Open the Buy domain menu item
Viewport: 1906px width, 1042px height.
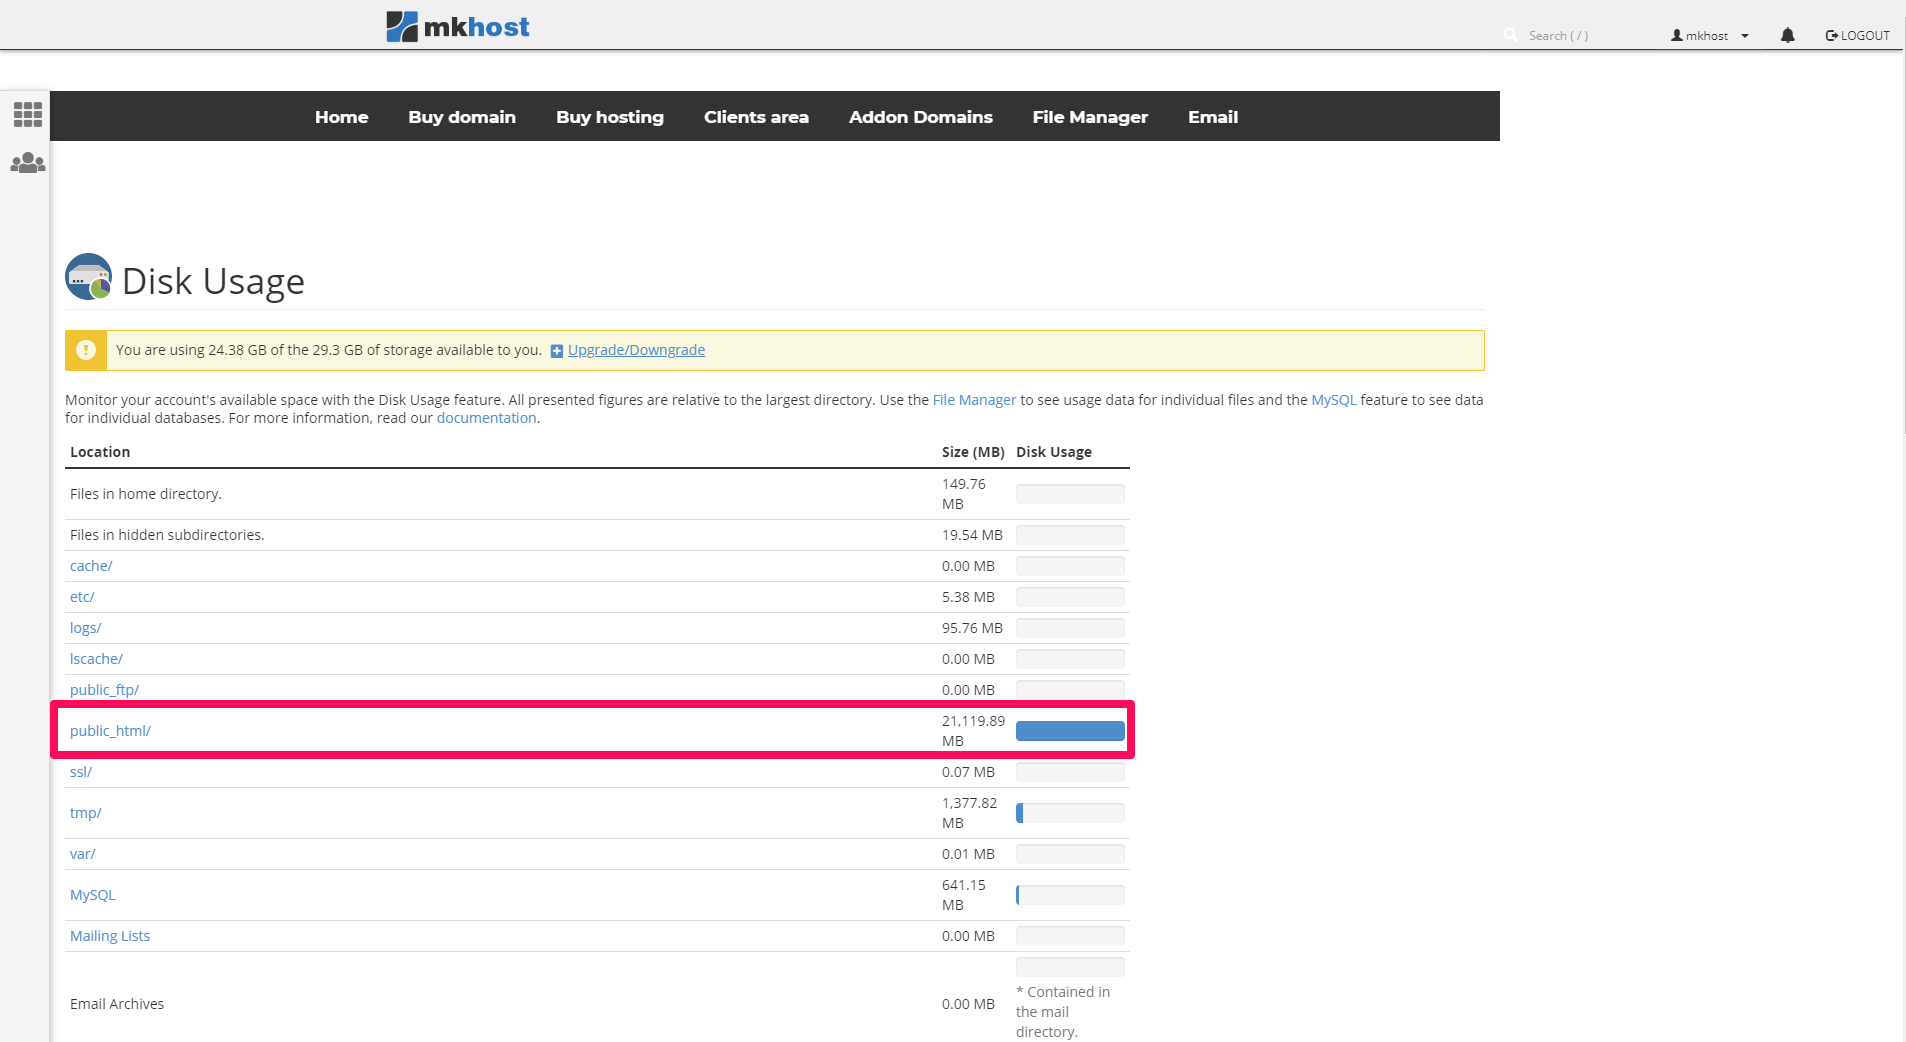coord(462,117)
